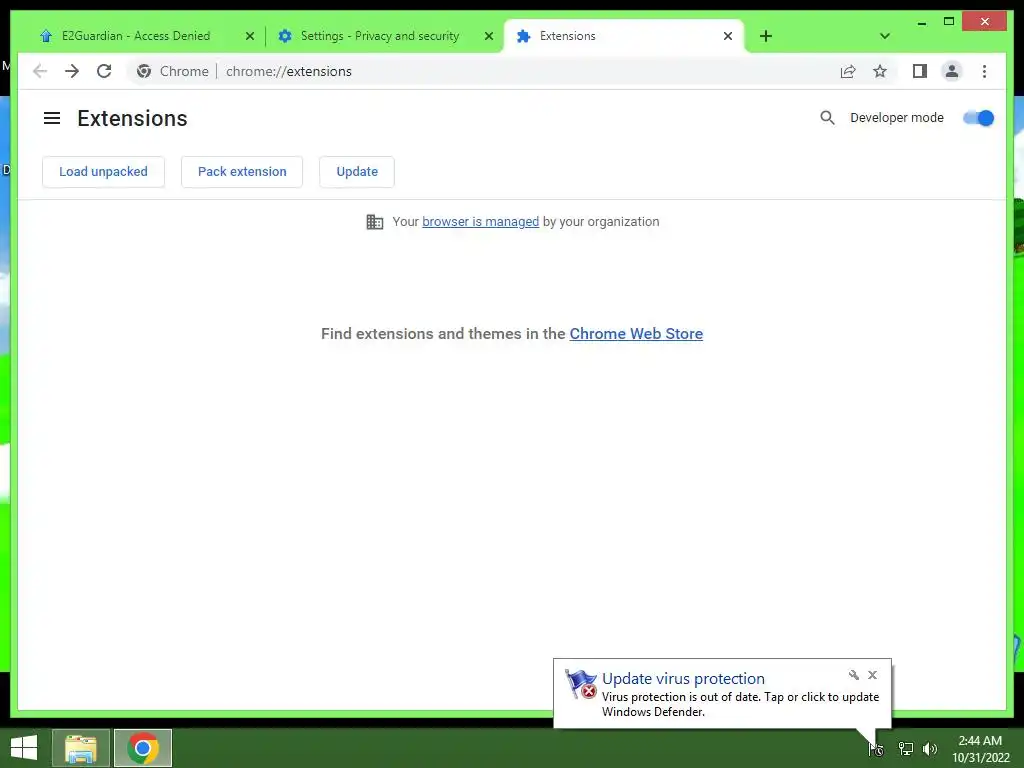
Task: Click the Update extensions button
Action: pyautogui.click(x=357, y=172)
